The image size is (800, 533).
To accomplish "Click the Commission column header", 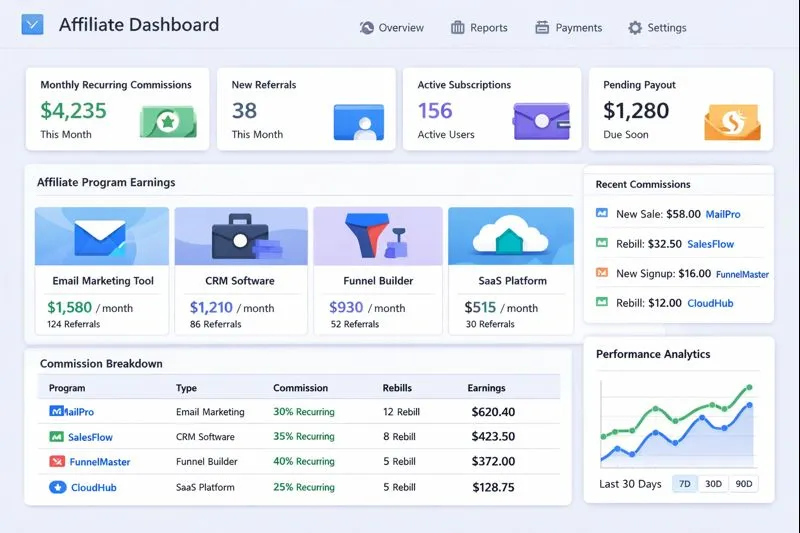I will pyautogui.click(x=301, y=388).
